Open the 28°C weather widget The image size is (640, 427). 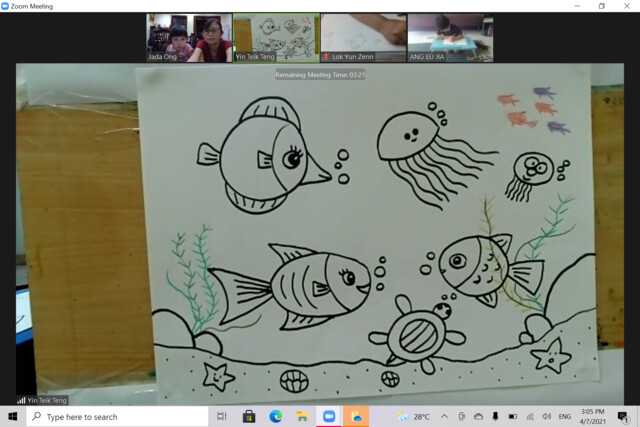[x=414, y=416]
